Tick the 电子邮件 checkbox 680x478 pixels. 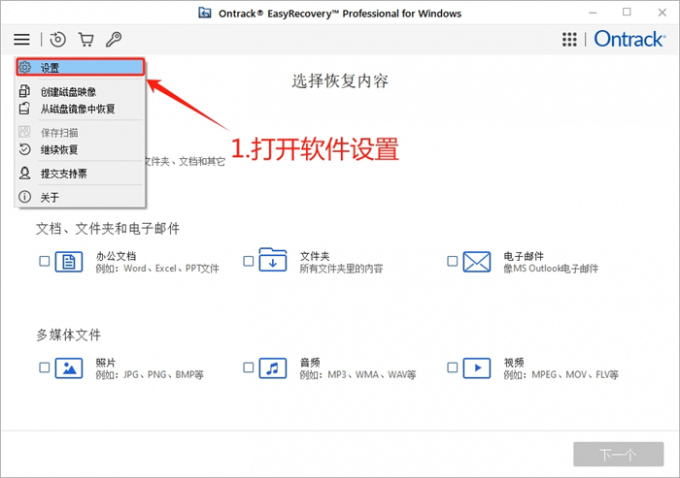coord(452,261)
